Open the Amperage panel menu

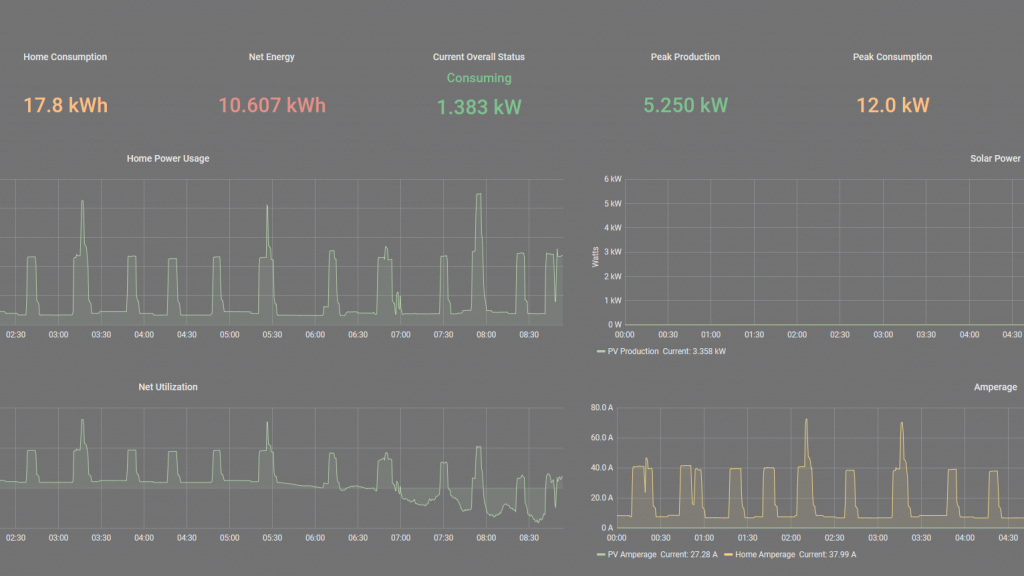pyautogui.click(x=993, y=386)
